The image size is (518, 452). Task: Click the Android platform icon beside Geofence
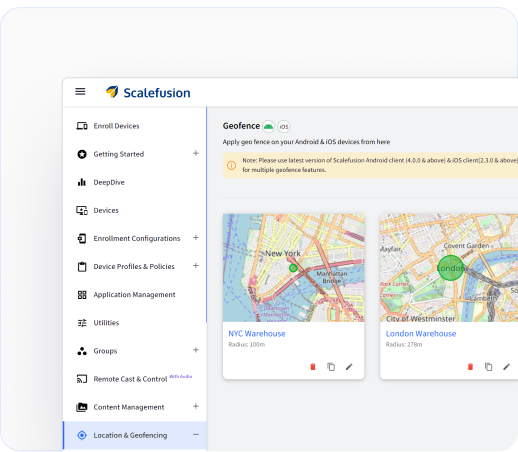[x=268, y=126]
